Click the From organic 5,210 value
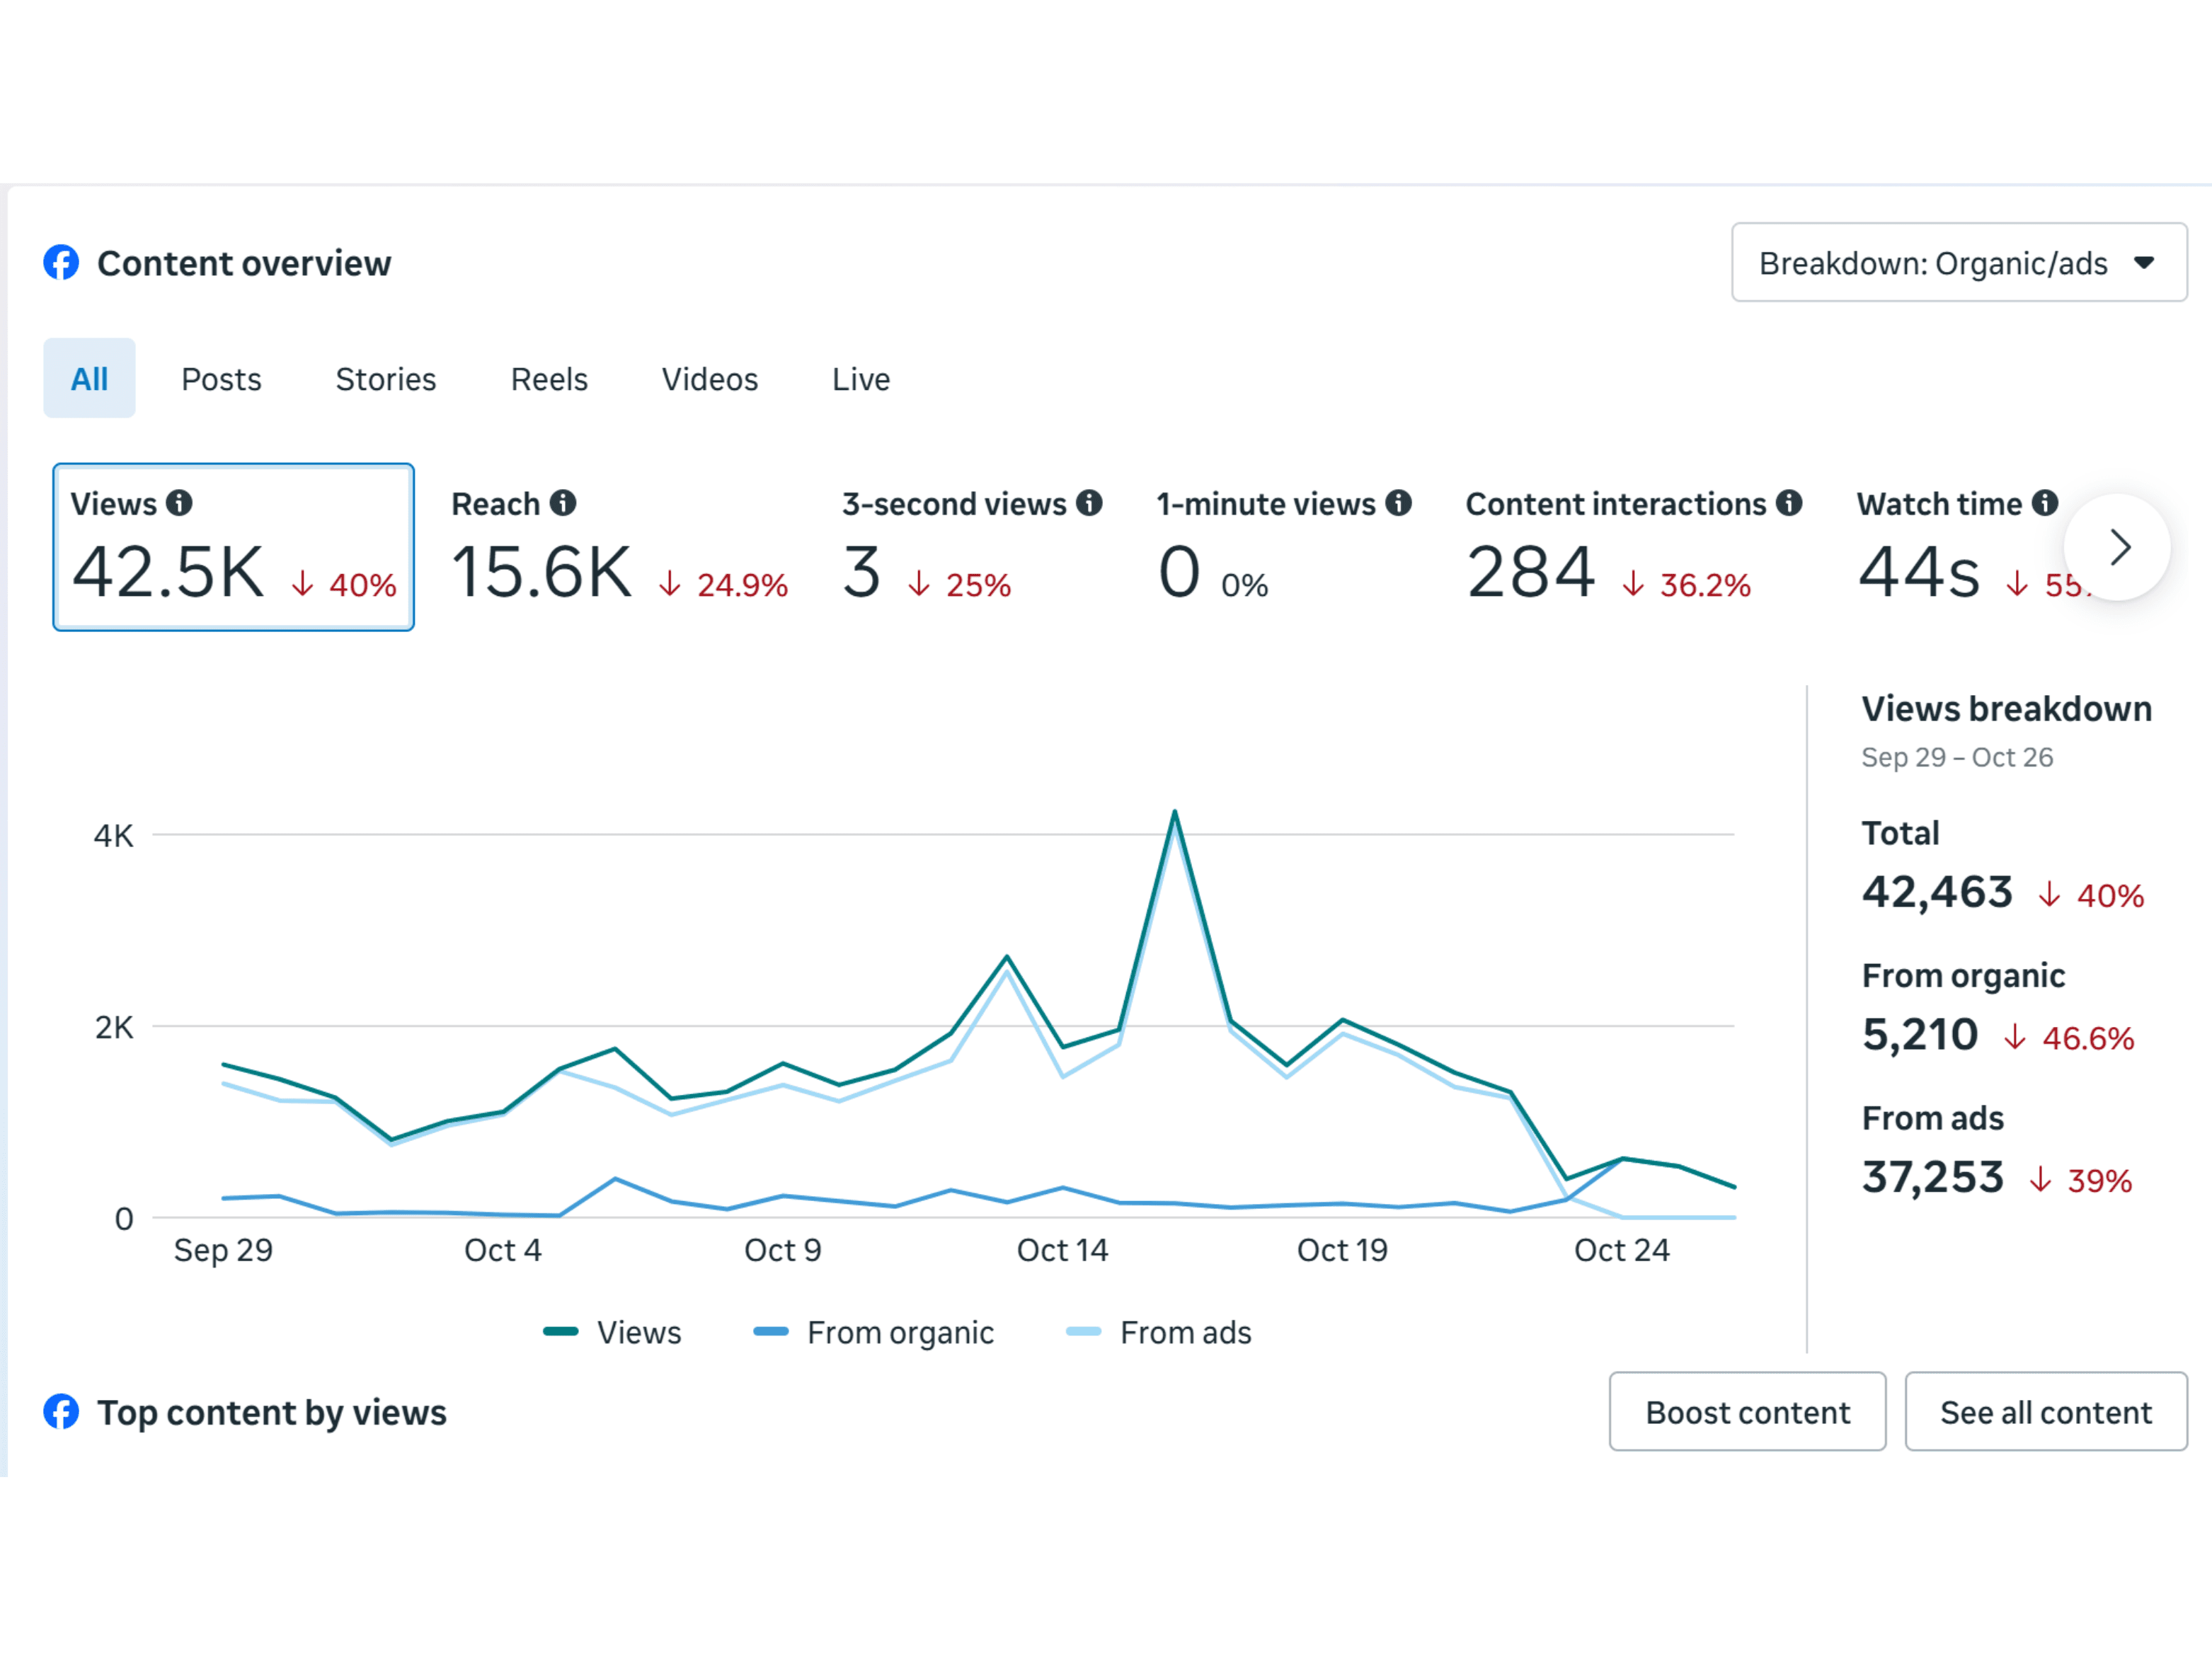This screenshot has width=2212, height=1659. click(1920, 1034)
